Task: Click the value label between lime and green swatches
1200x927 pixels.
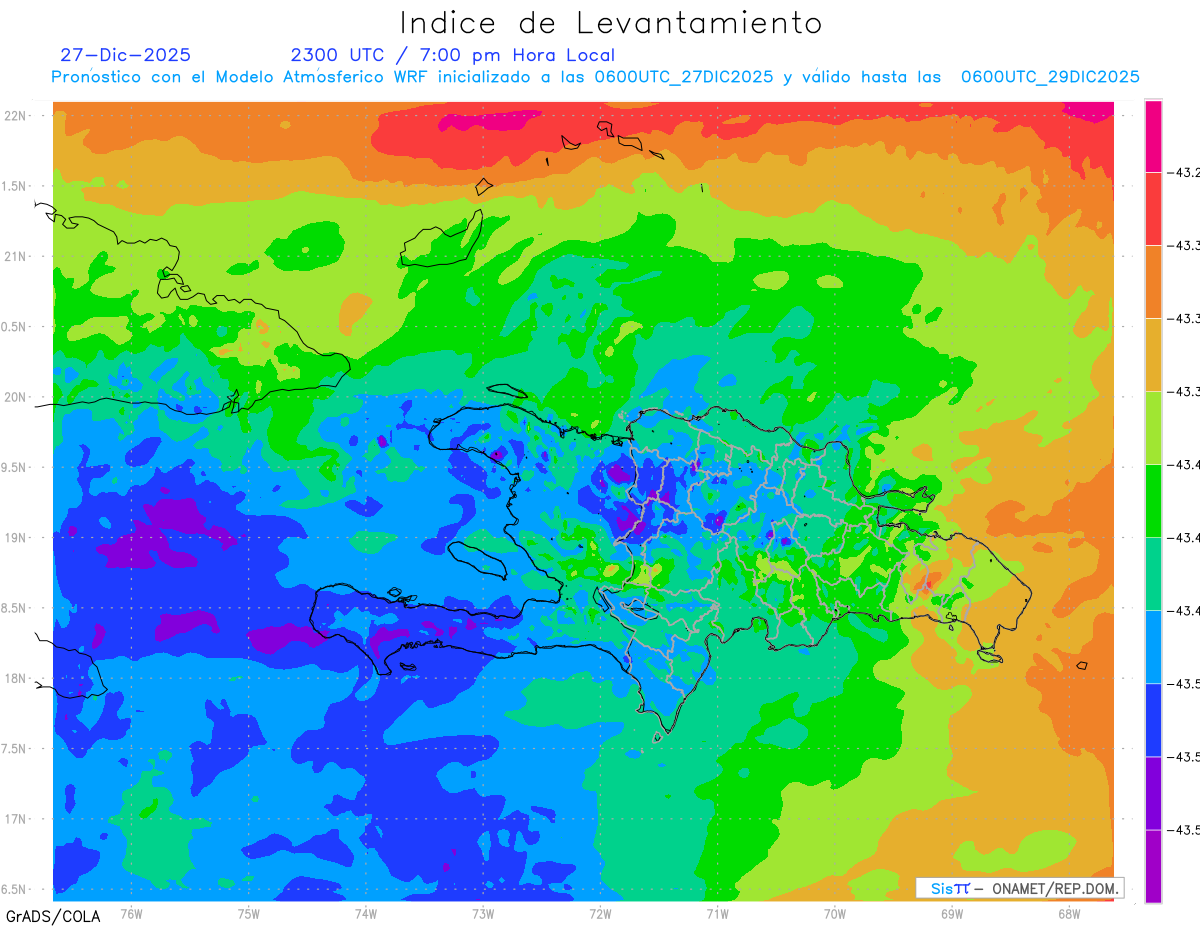Action: point(1184,465)
